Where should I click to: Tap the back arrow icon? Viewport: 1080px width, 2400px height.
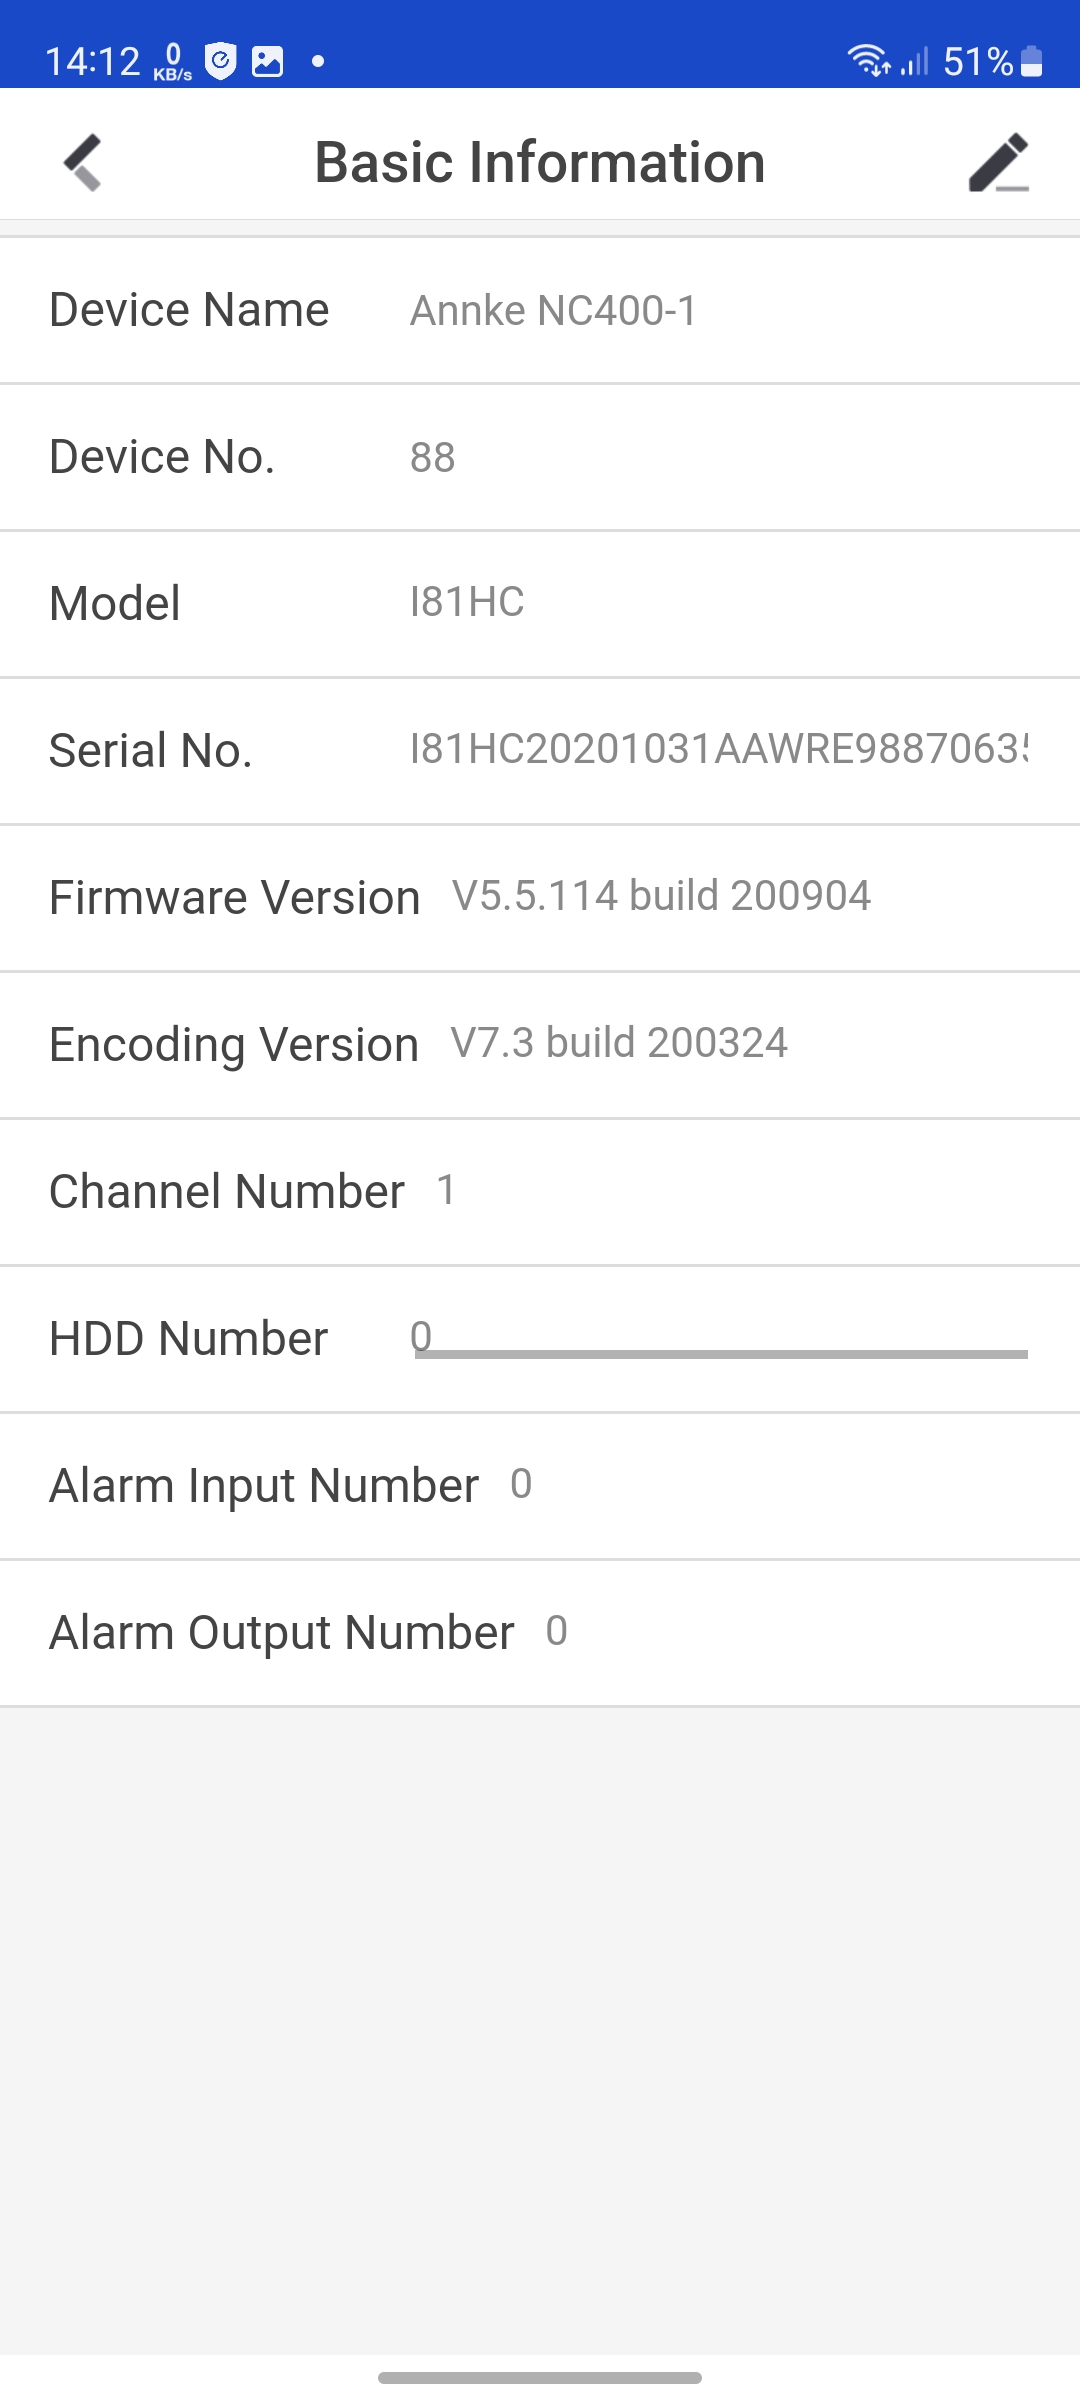click(83, 162)
